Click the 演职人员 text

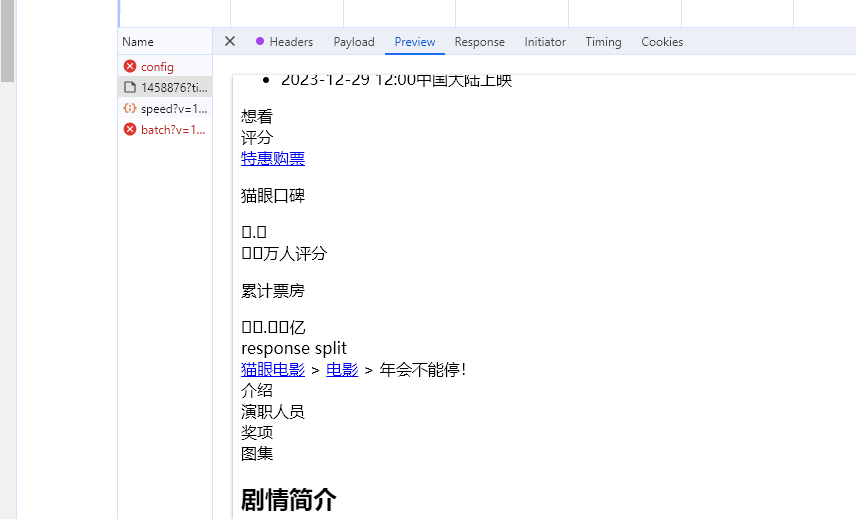click(x=273, y=412)
